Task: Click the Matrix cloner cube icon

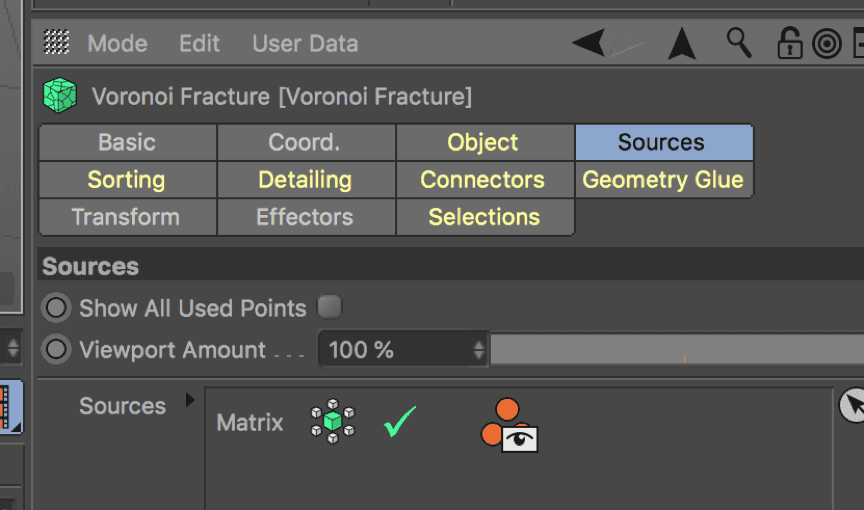Action: 332,422
